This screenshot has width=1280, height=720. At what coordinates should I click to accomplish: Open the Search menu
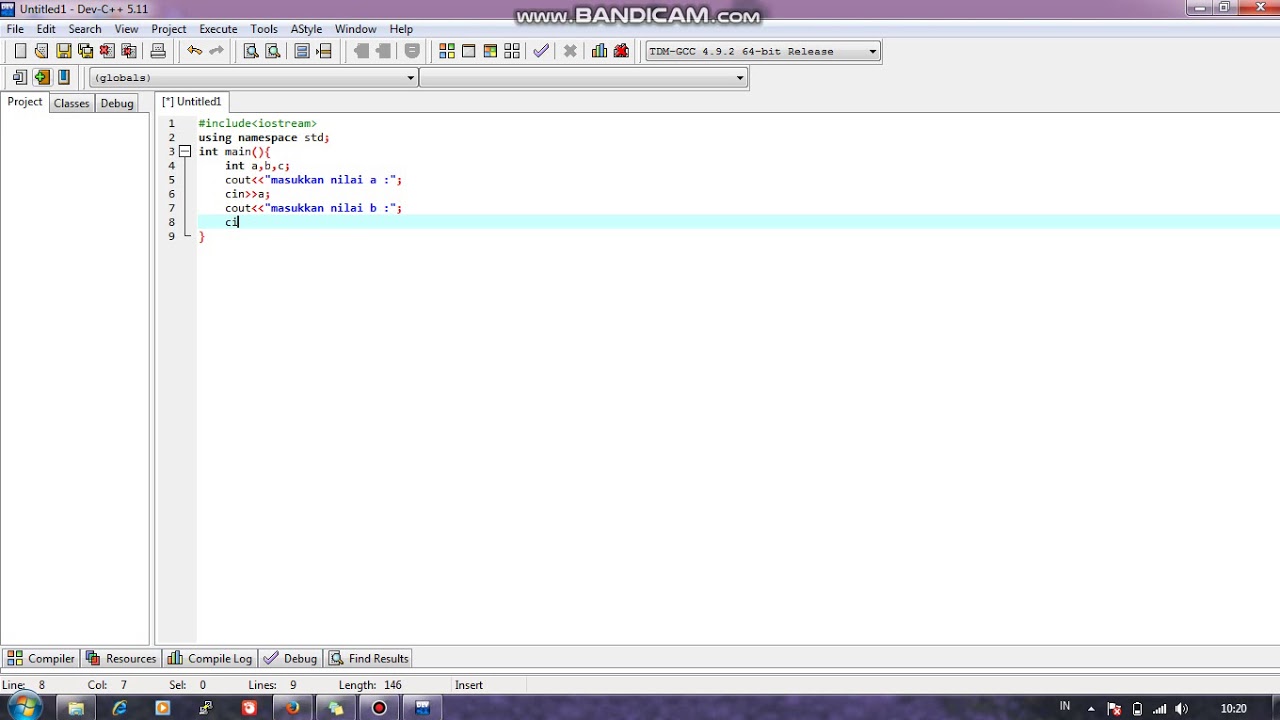tap(85, 29)
